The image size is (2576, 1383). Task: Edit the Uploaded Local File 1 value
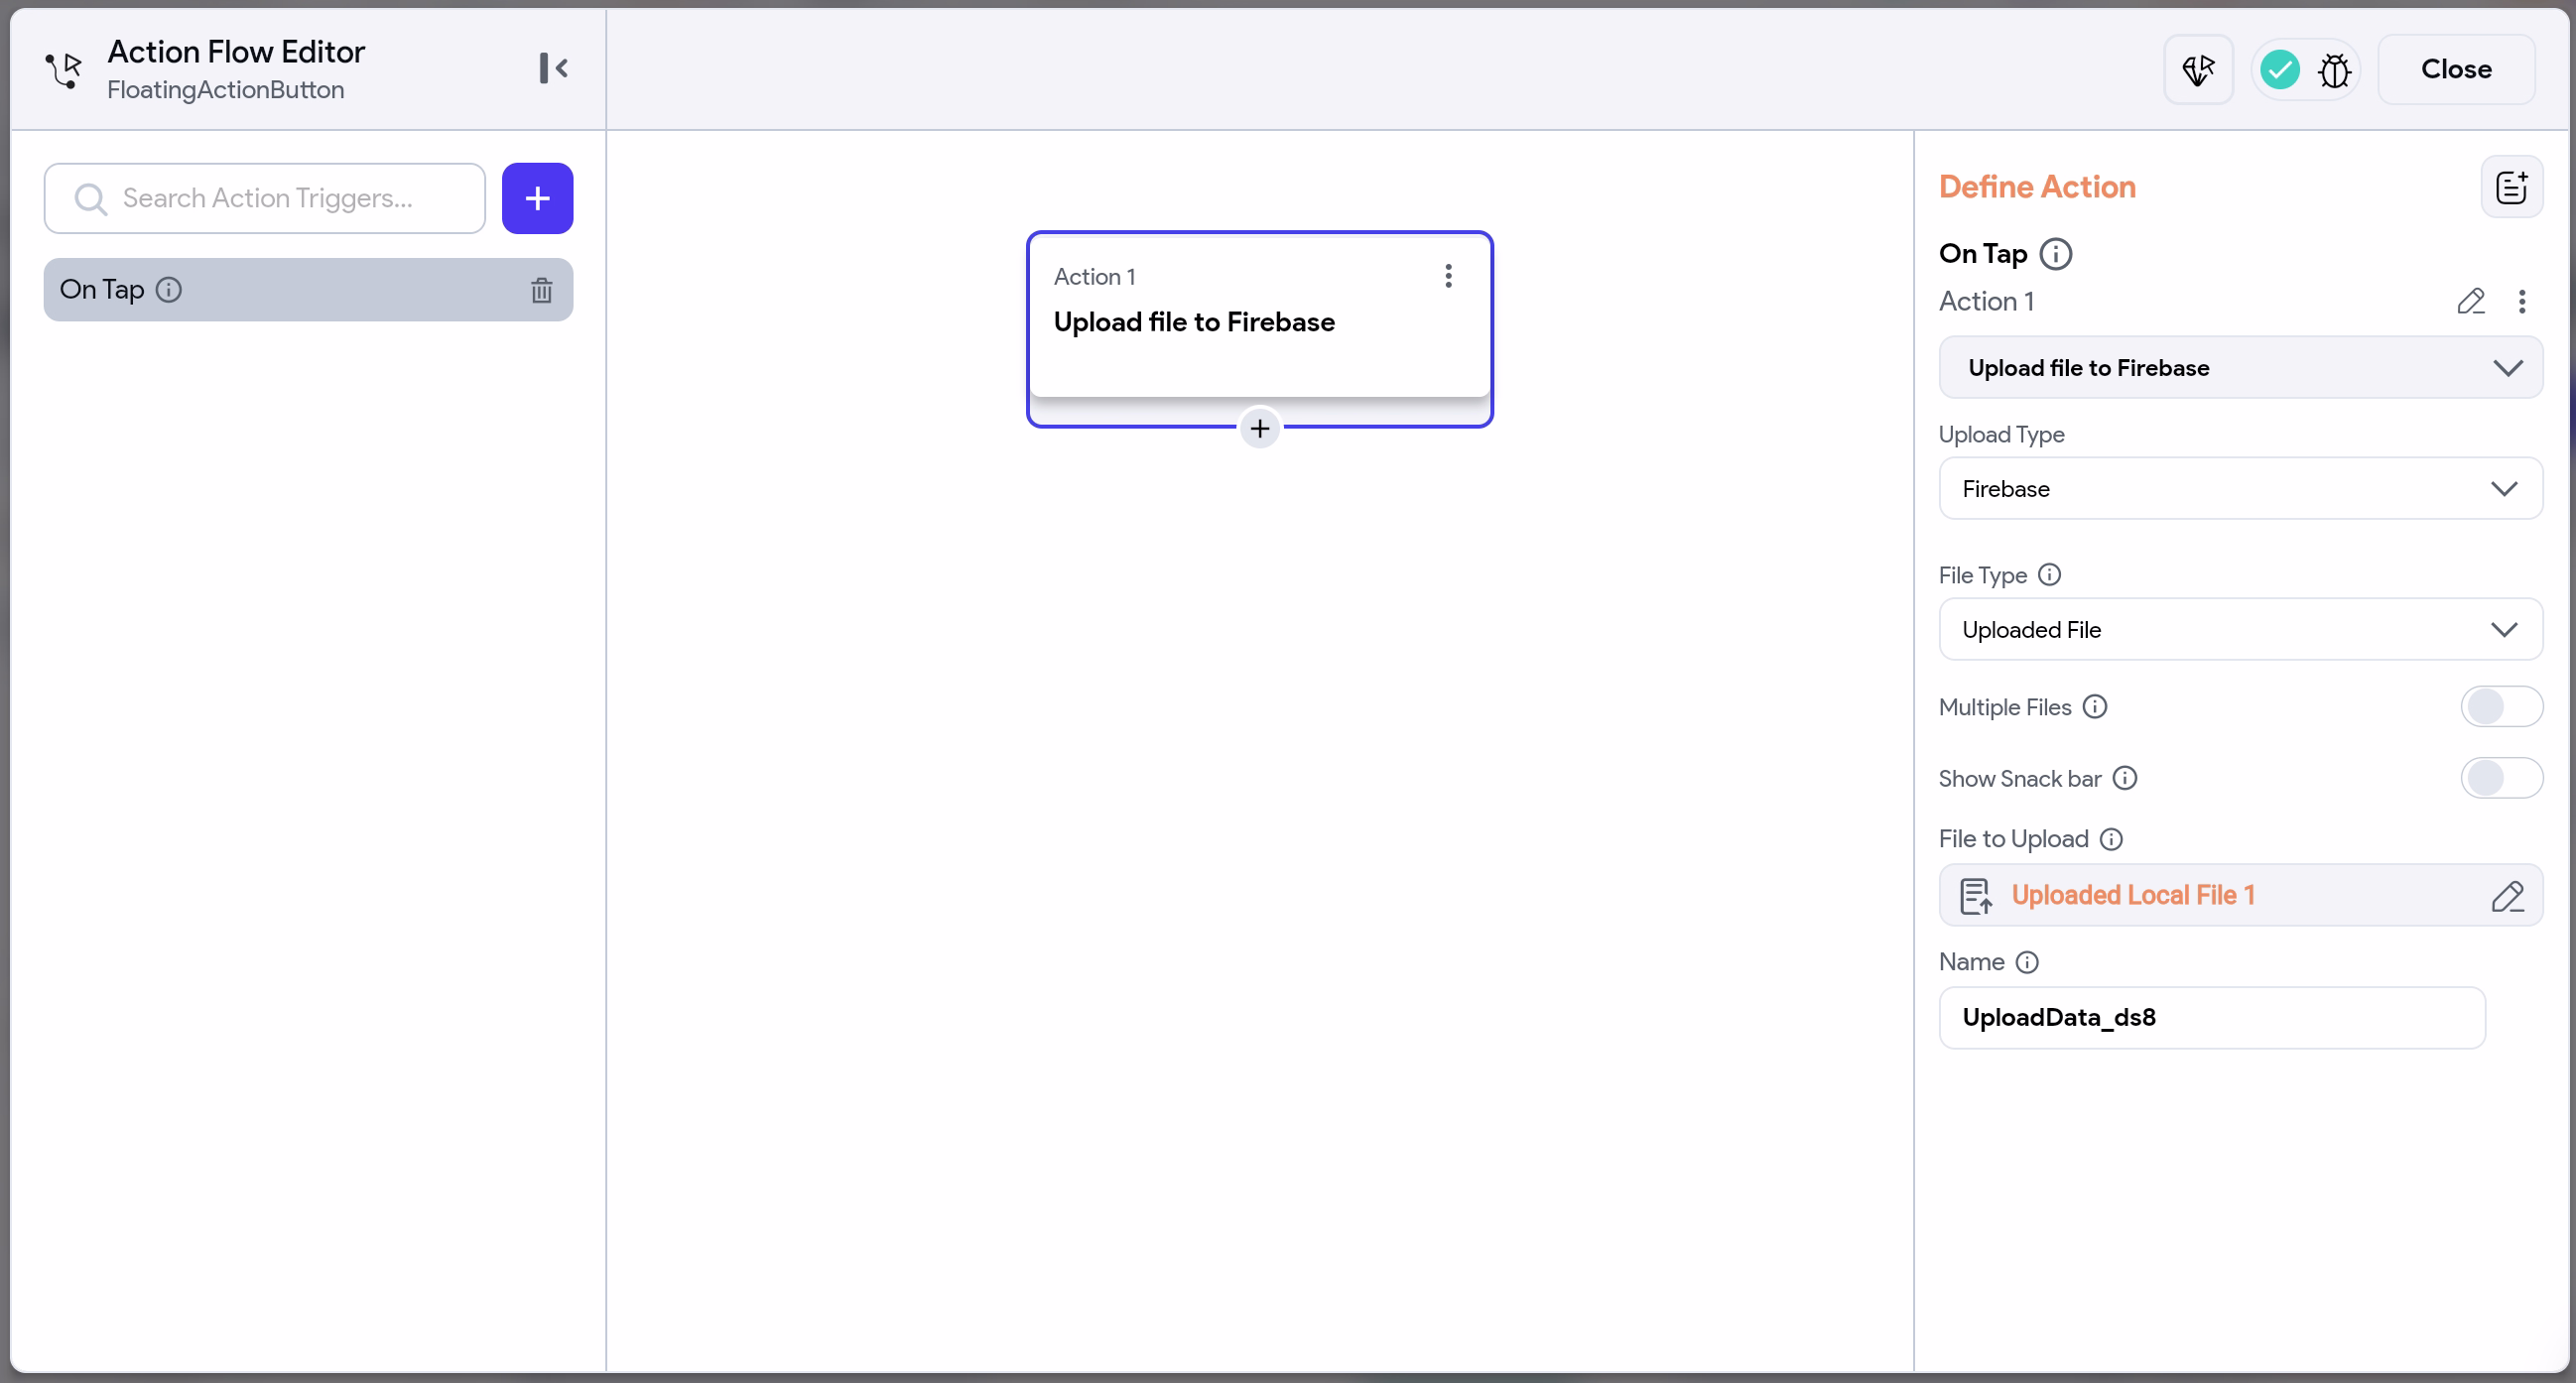tap(2507, 896)
